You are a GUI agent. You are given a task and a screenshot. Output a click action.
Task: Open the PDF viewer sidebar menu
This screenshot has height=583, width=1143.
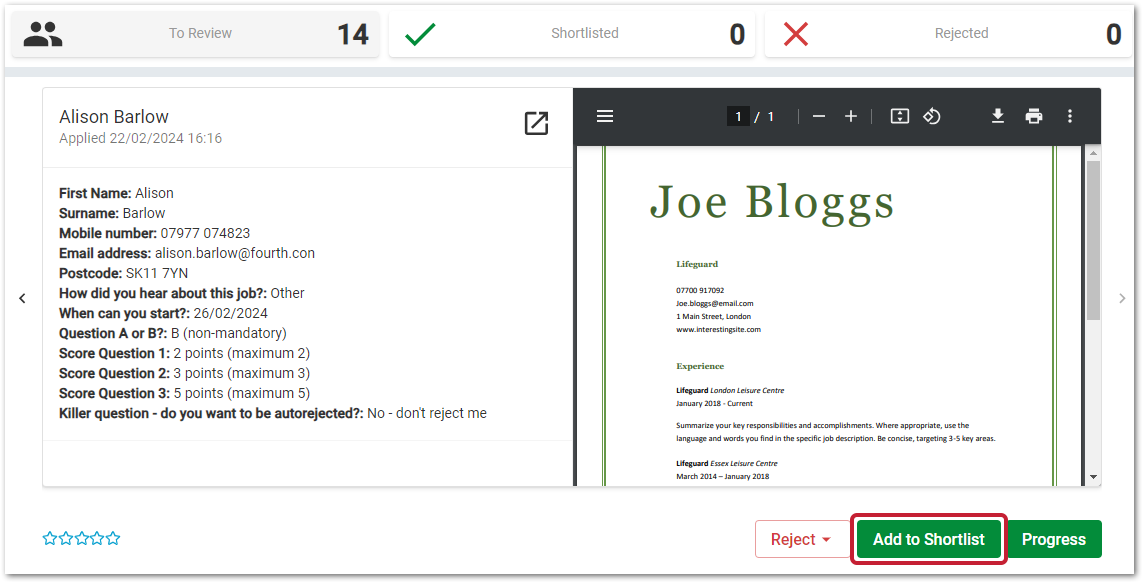604,116
